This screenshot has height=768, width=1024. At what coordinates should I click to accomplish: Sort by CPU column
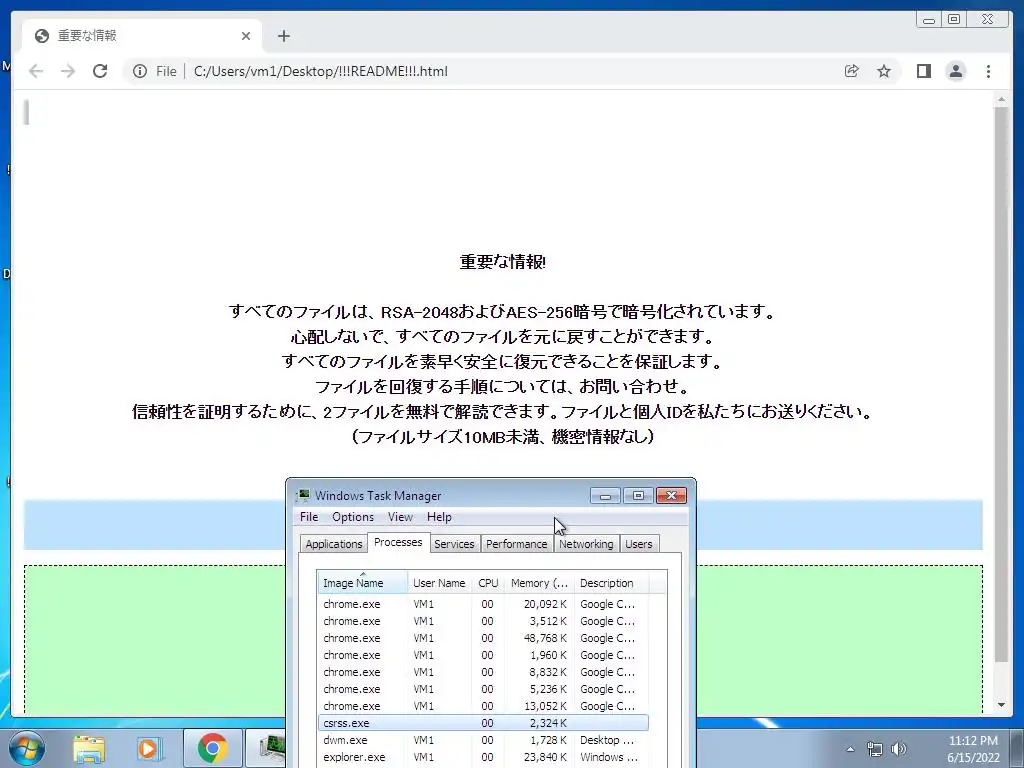488,583
